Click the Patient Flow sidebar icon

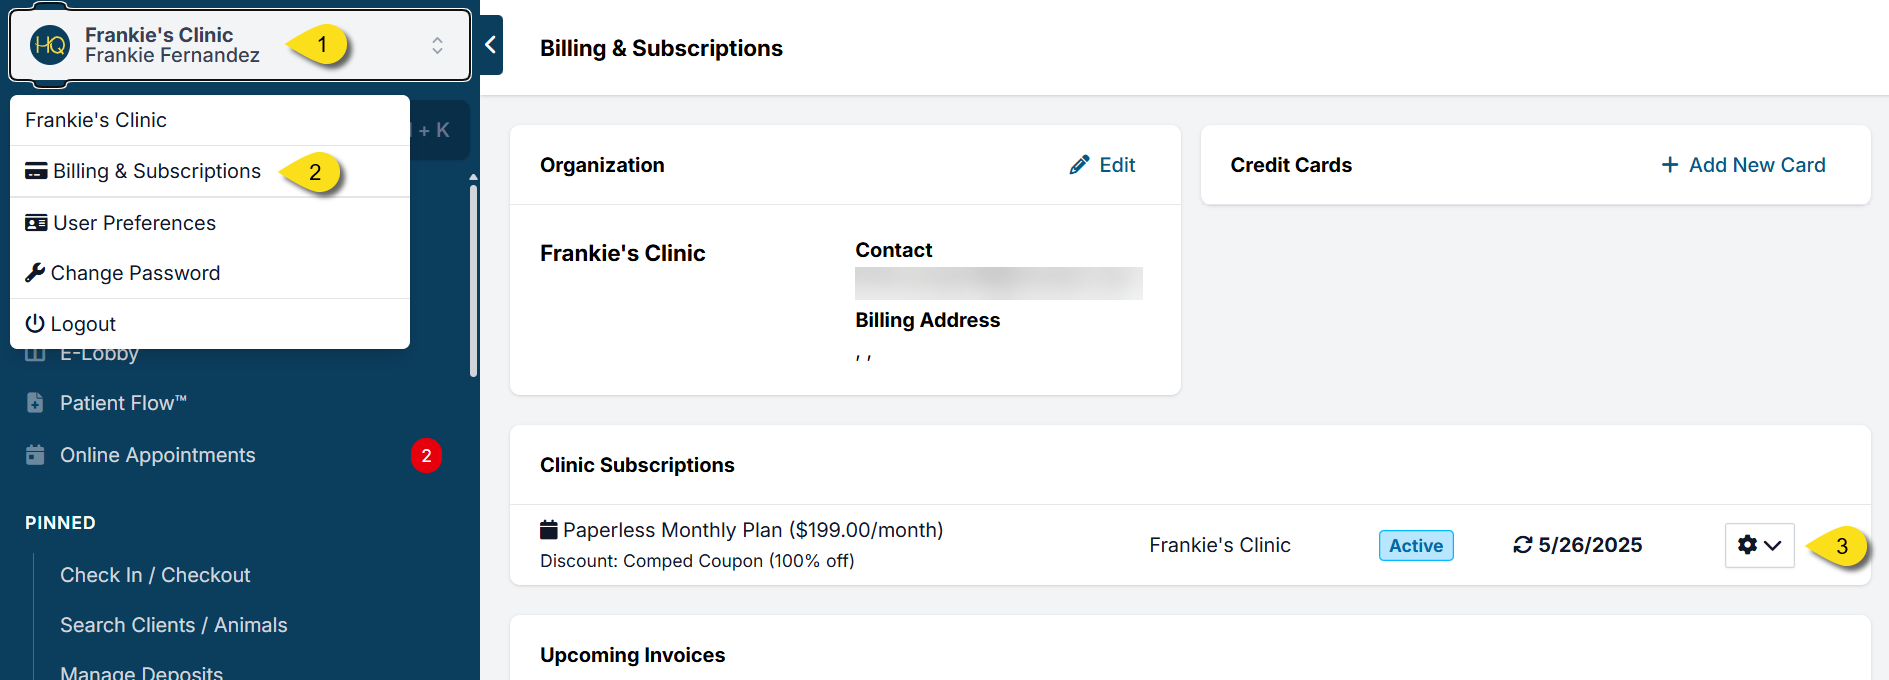point(35,403)
